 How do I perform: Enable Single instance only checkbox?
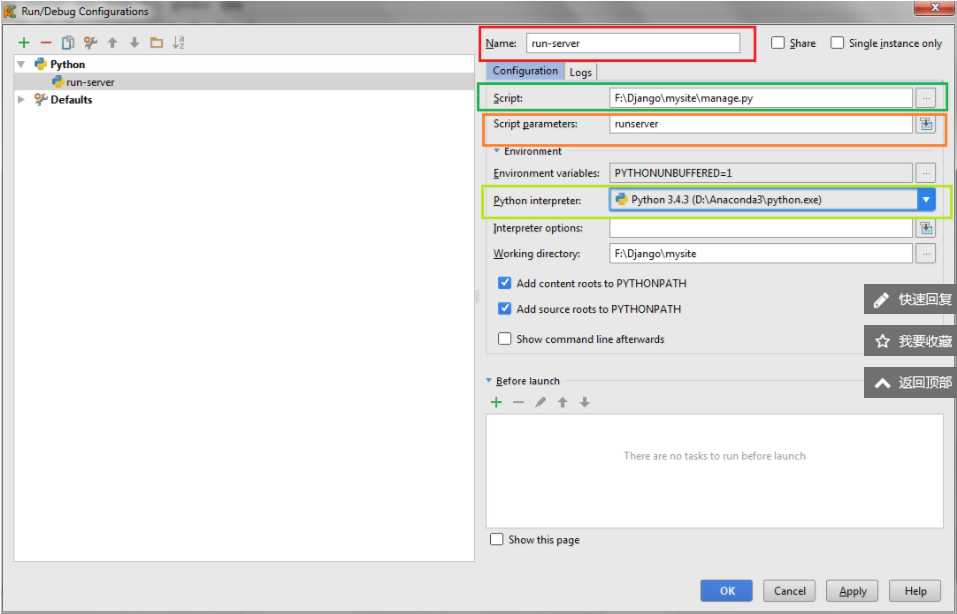click(837, 43)
